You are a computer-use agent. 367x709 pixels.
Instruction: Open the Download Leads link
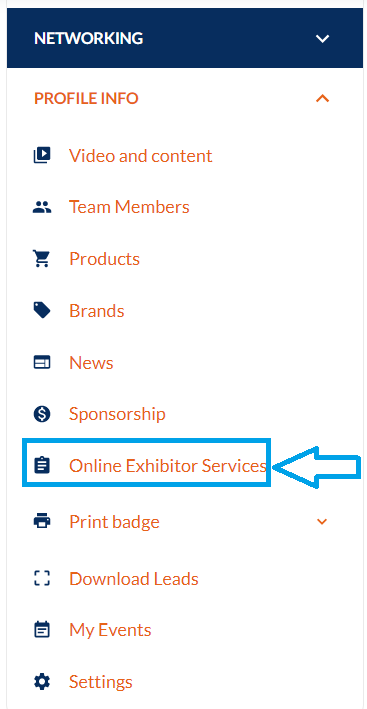(134, 579)
